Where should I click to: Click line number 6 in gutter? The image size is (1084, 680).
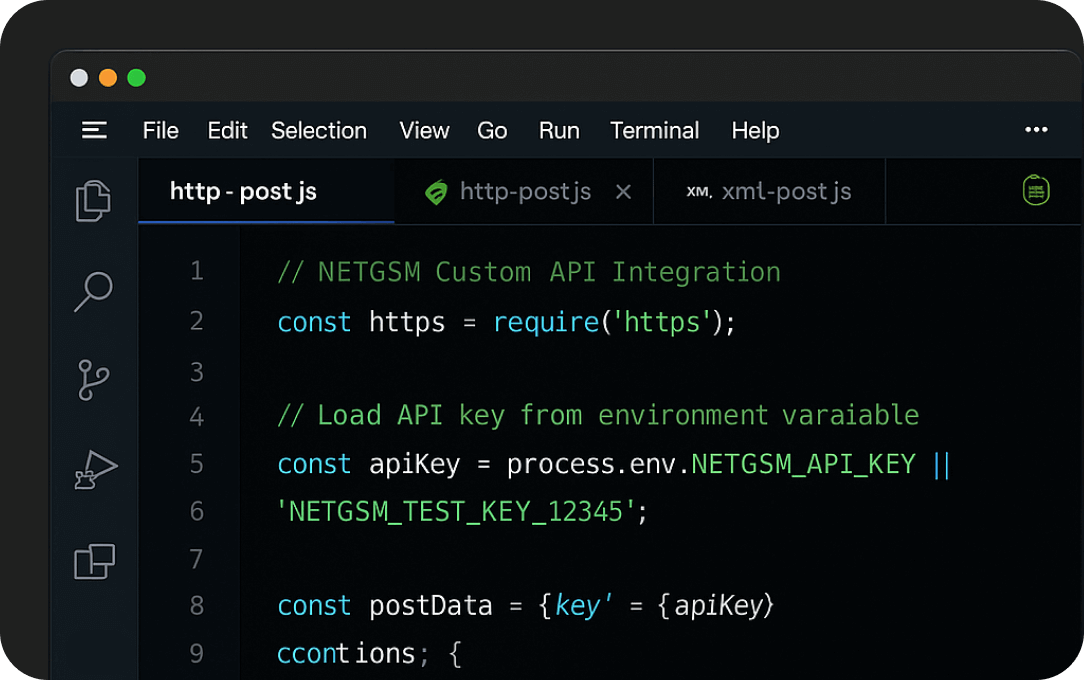tap(197, 511)
